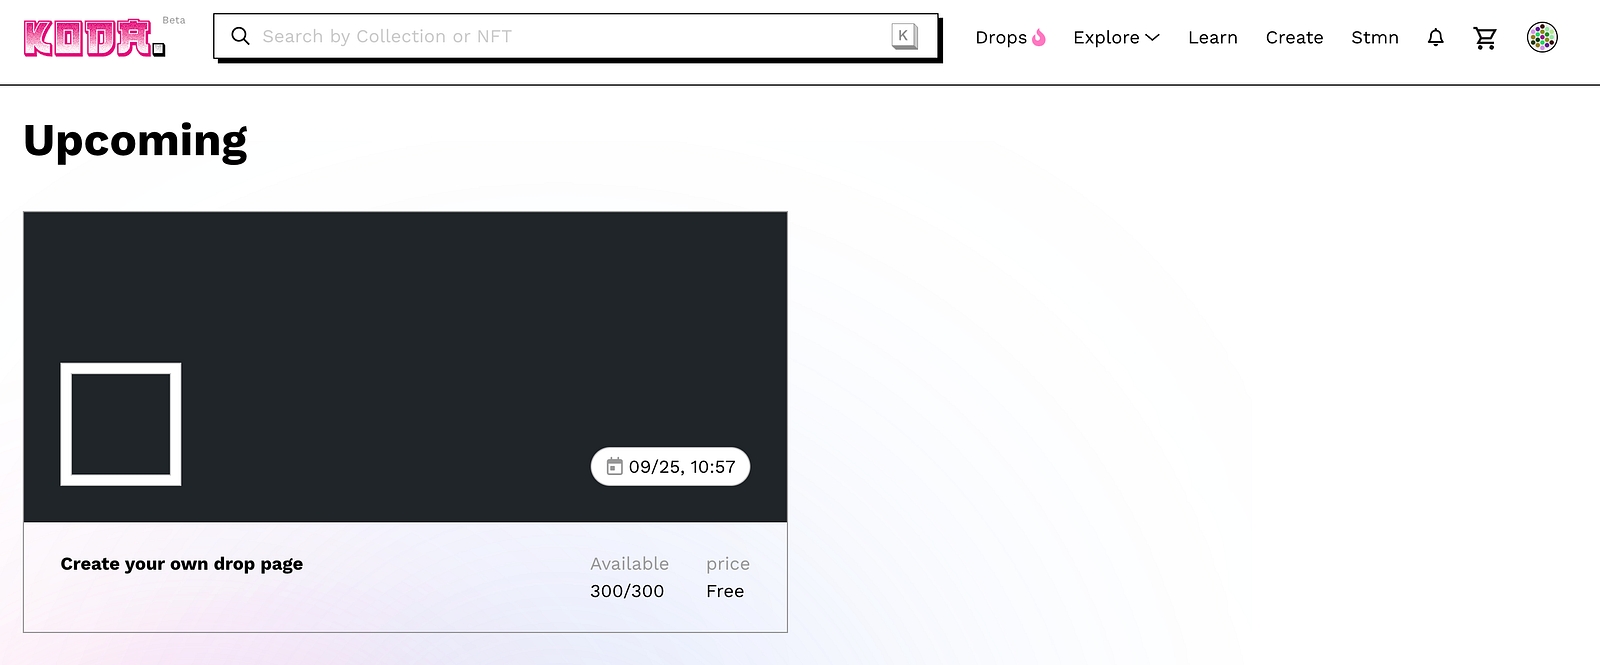Viewport: 1600px width, 665px height.
Task: Select the Stmn network option
Action: tap(1374, 37)
